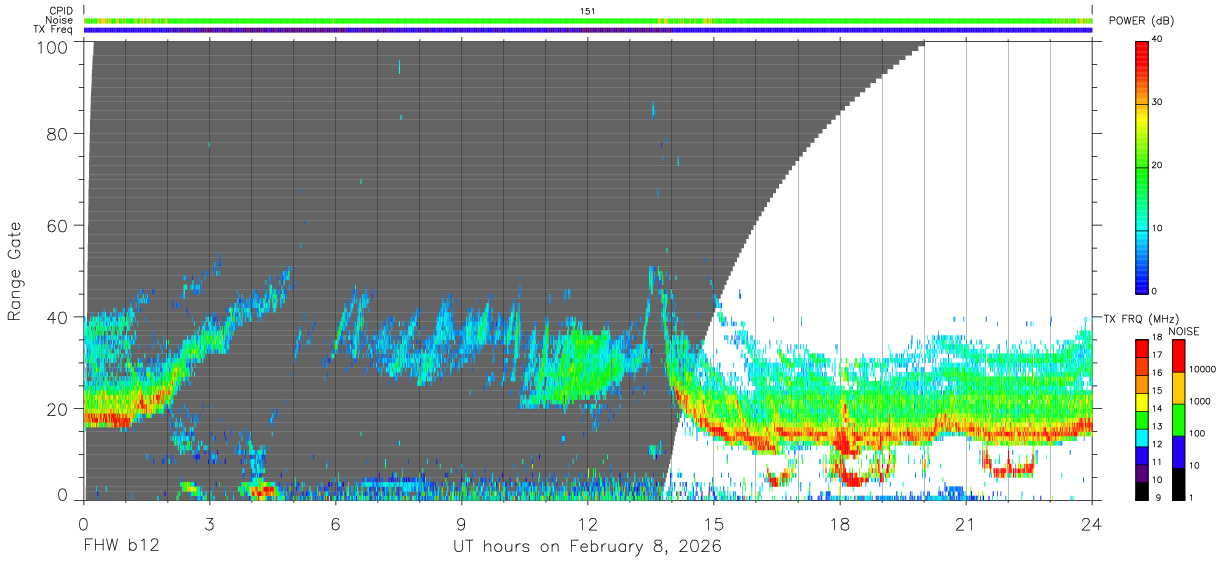Image resolution: width=1228 pixels, height=567 pixels.
Task: Click the 21 tick on the UT hours axis
Action: [966, 523]
